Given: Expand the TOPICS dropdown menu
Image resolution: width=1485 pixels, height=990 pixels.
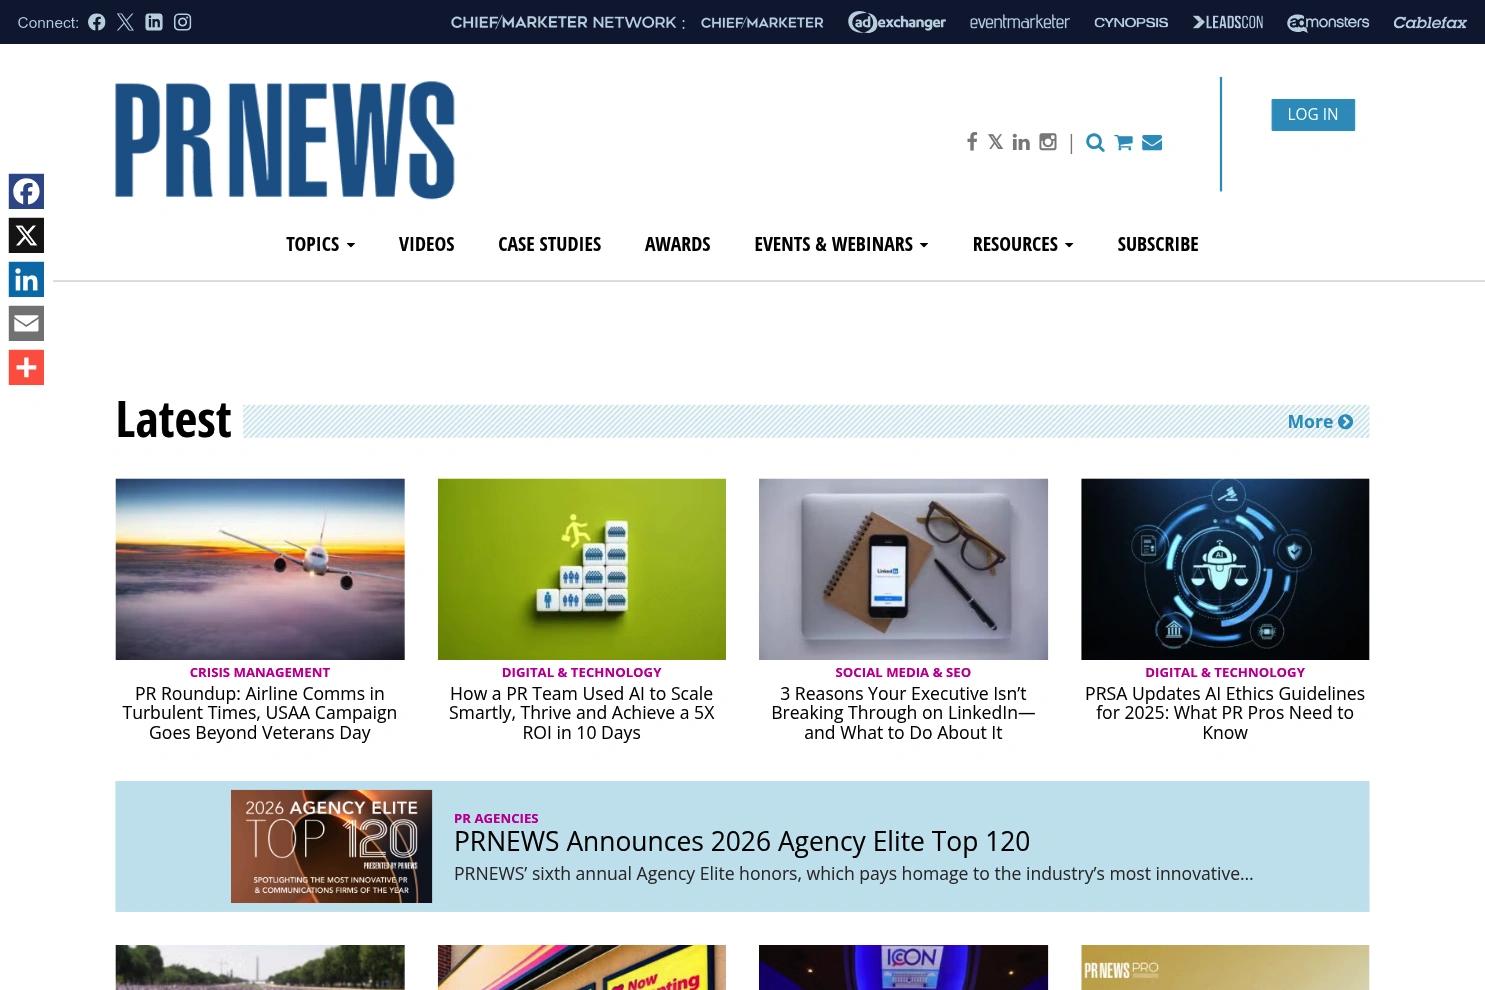Looking at the screenshot, I should click(320, 243).
